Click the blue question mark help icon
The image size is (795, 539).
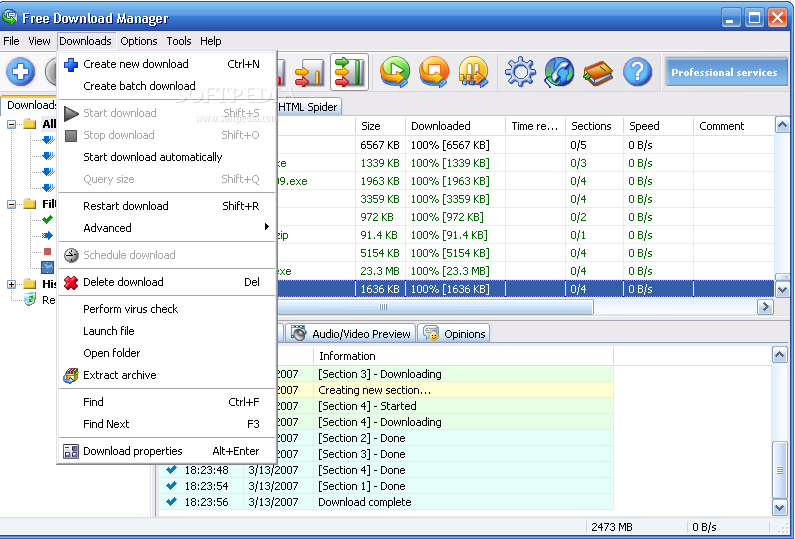point(637,71)
